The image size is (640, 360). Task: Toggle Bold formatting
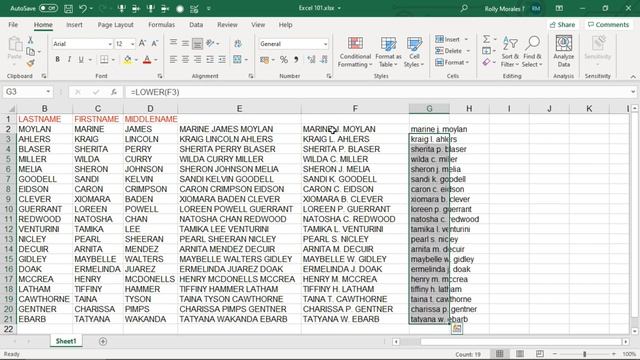(58, 60)
